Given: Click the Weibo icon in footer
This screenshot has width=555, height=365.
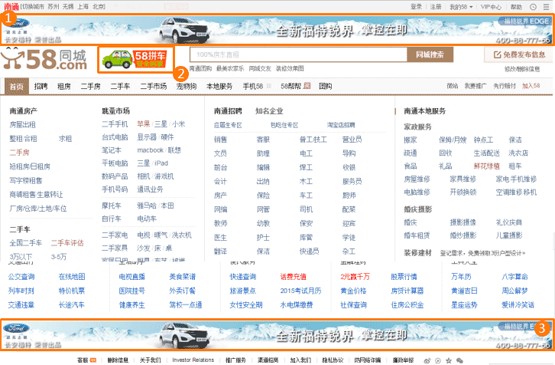Looking at the screenshot, I should tap(427, 361).
